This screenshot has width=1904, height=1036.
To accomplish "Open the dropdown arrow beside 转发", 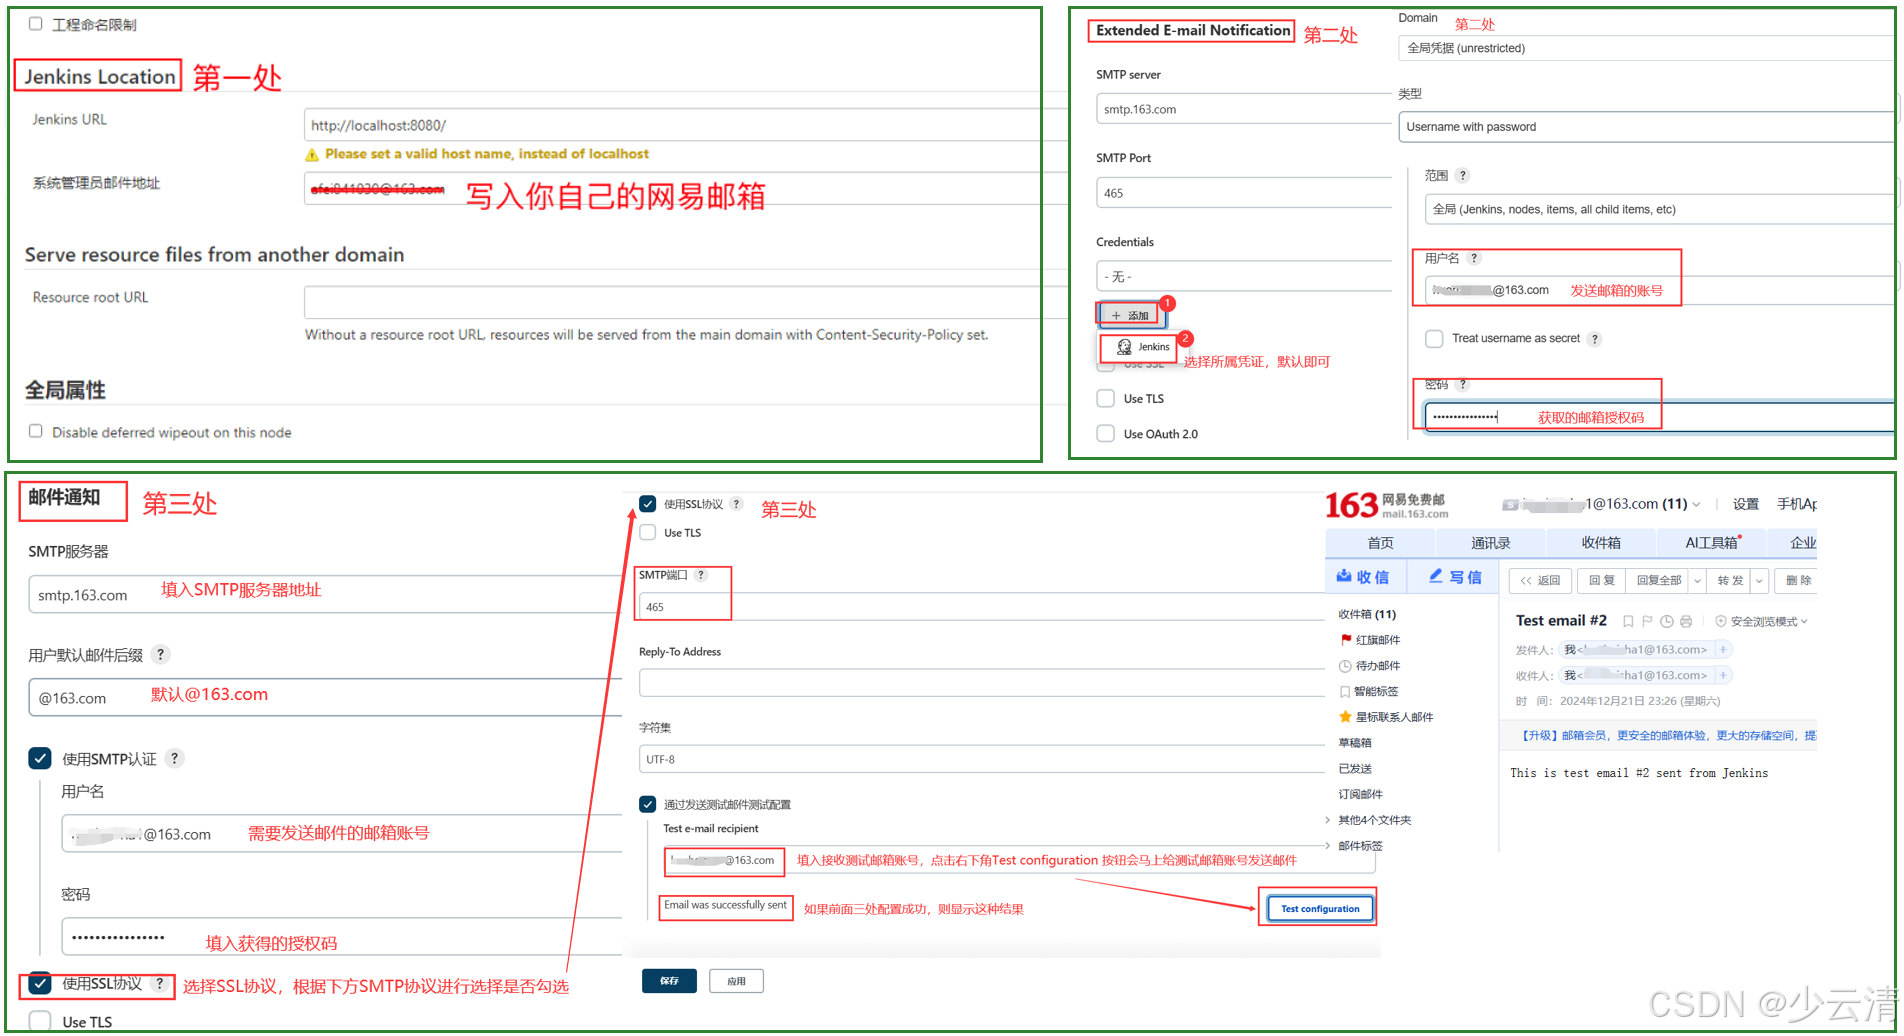I will tap(1759, 580).
